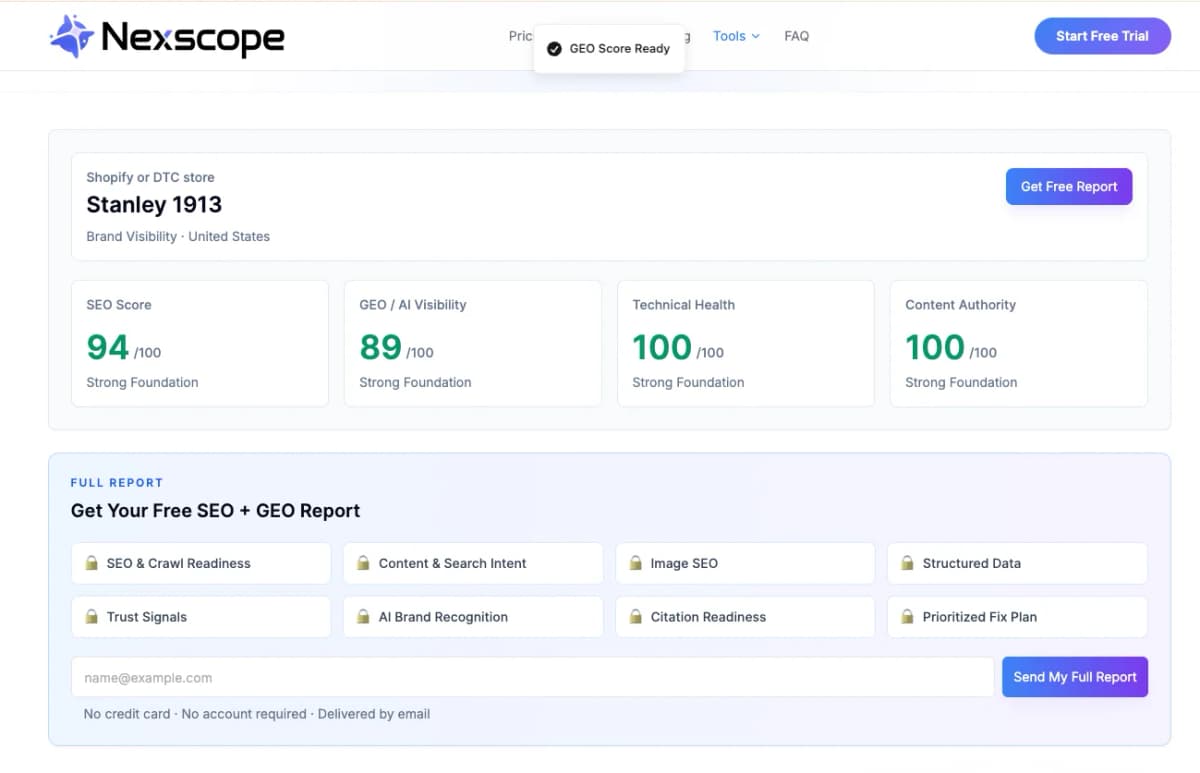Click the lock icon beside Structured Data
Screen dimensions: 1200x773
[907, 563]
